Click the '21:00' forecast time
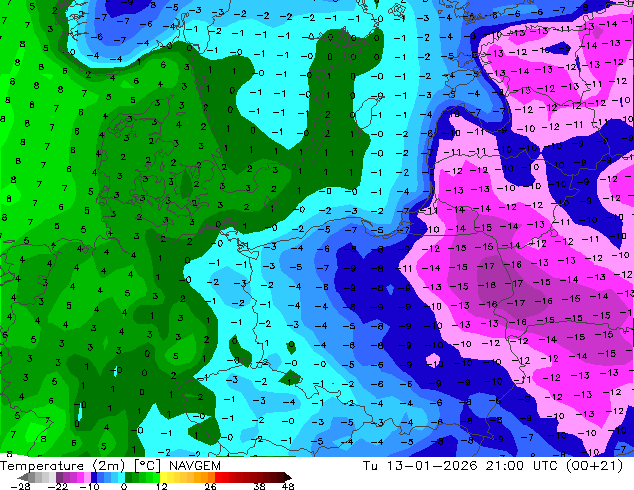The width and height of the screenshot is (634, 490). (505, 466)
